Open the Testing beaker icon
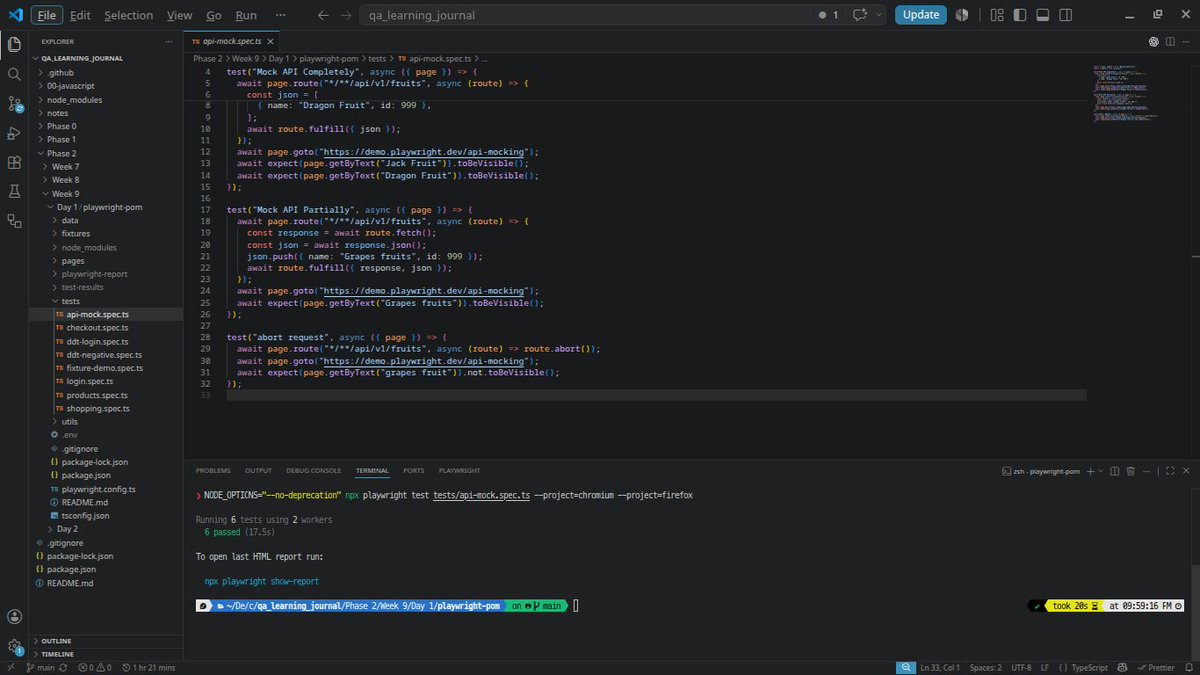This screenshot has height=675, width=1200. (x=14, y=191)
